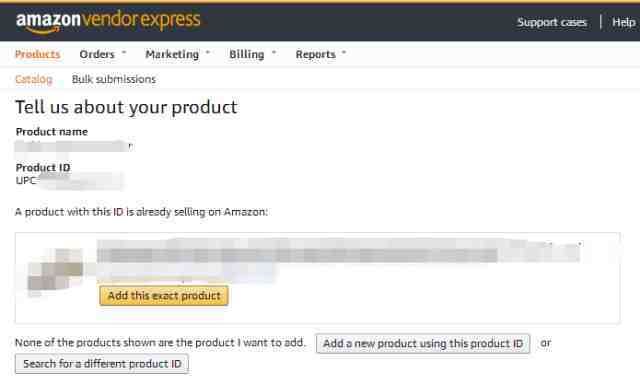Open the Billing menu
Viewport: 640px width, 384px height.
tap(247, 54)
